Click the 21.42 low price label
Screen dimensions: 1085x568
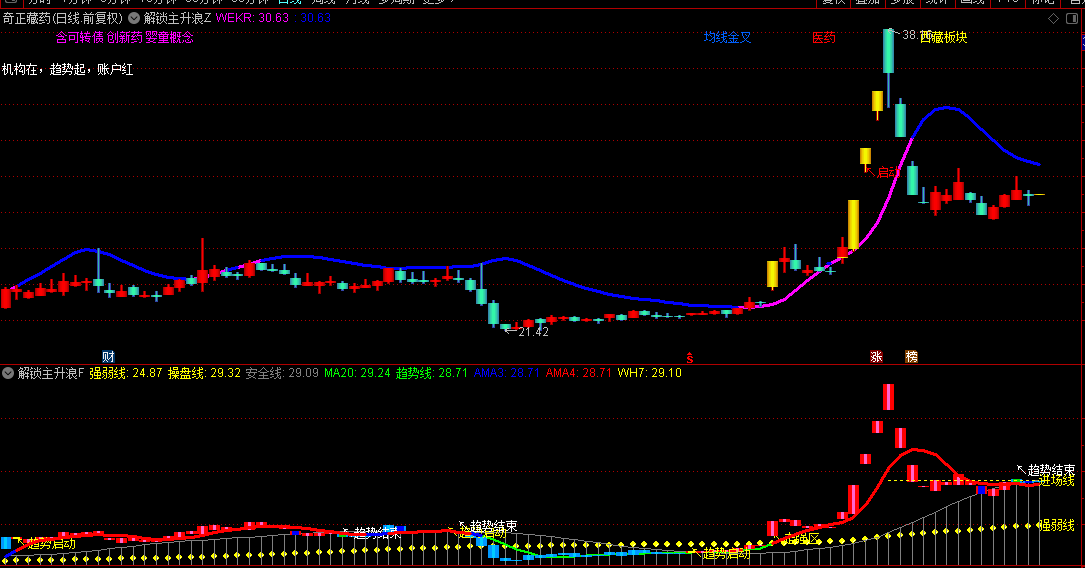pyautogui.click(x=534, y=332)
